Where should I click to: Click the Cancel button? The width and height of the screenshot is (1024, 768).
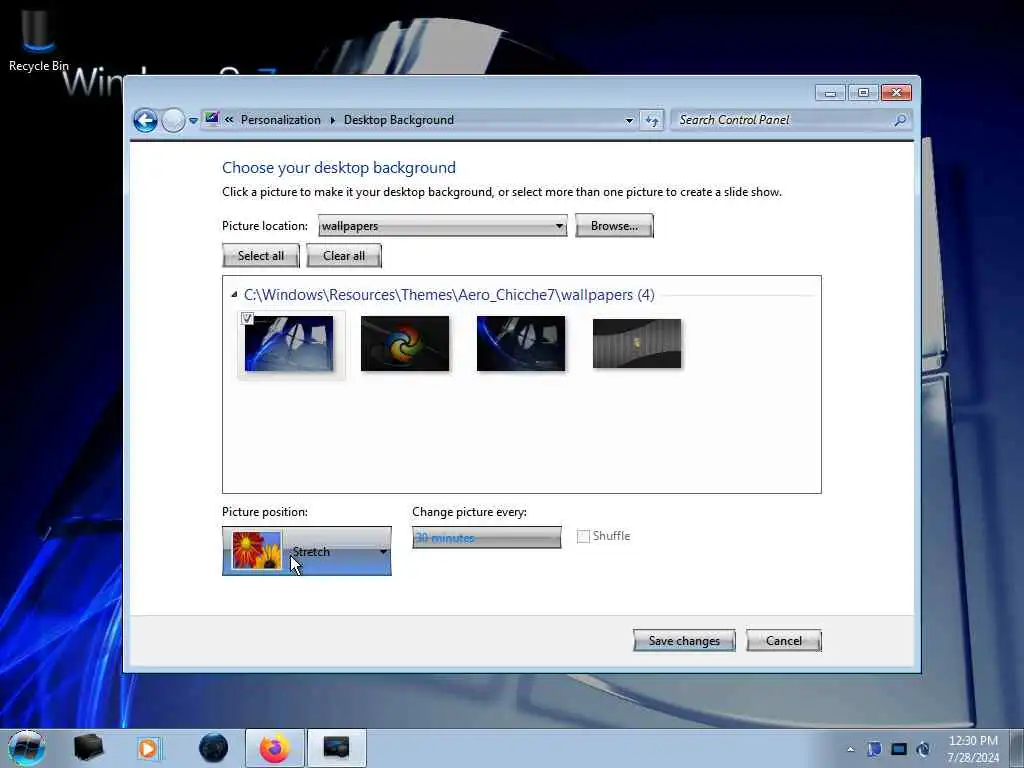(x=784, y=641)
